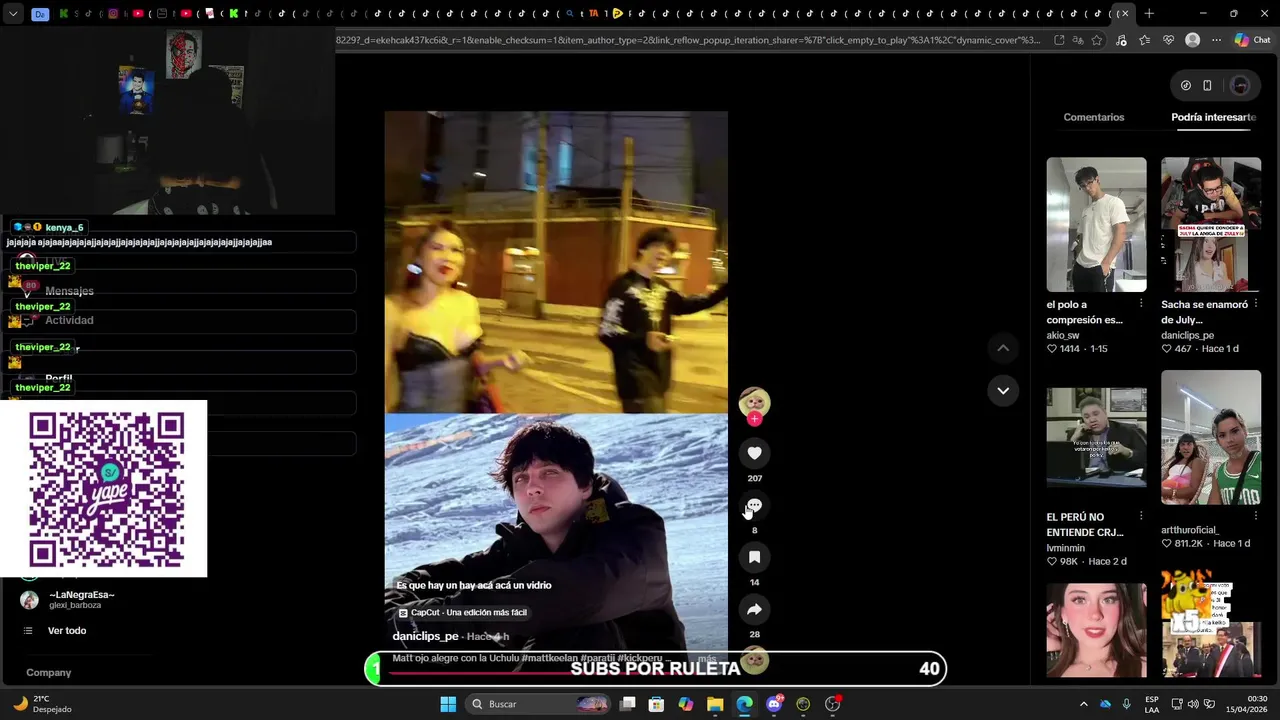Like the daniclips_pe video with heart icon
The image size is (1280, 720).
coord(754,453)
